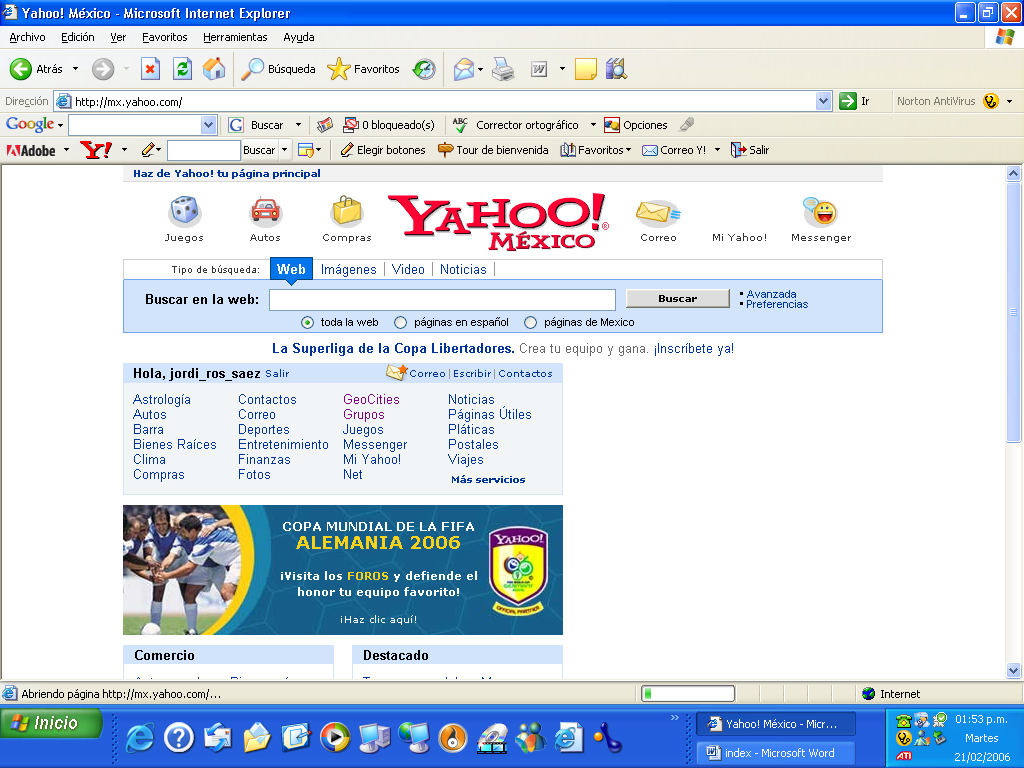Open the GeoCities link
Image resolution: width=1024 pixels, height=768 pixels.
point(371,399)
